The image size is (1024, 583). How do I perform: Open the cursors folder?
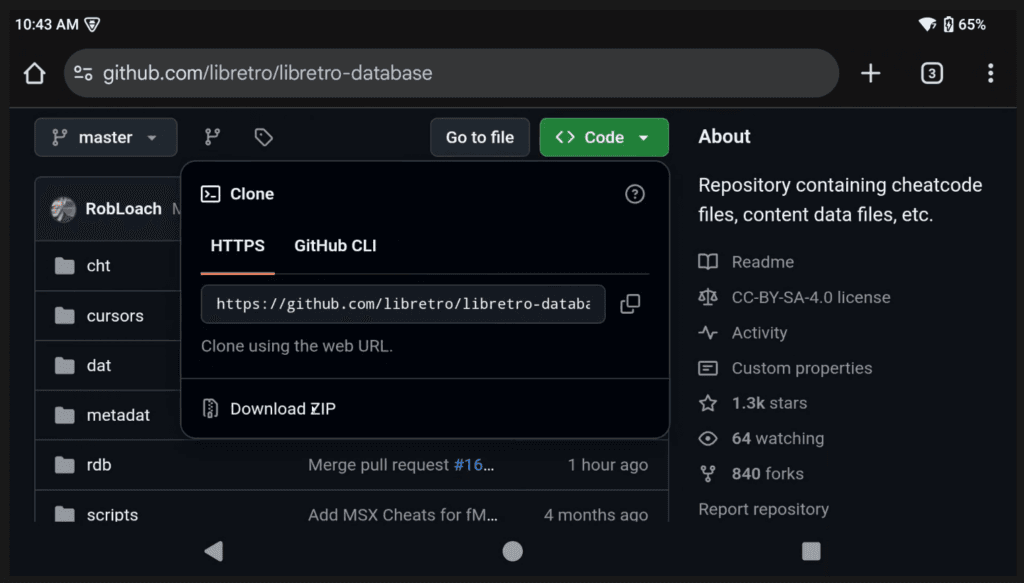tap(115, 316)
